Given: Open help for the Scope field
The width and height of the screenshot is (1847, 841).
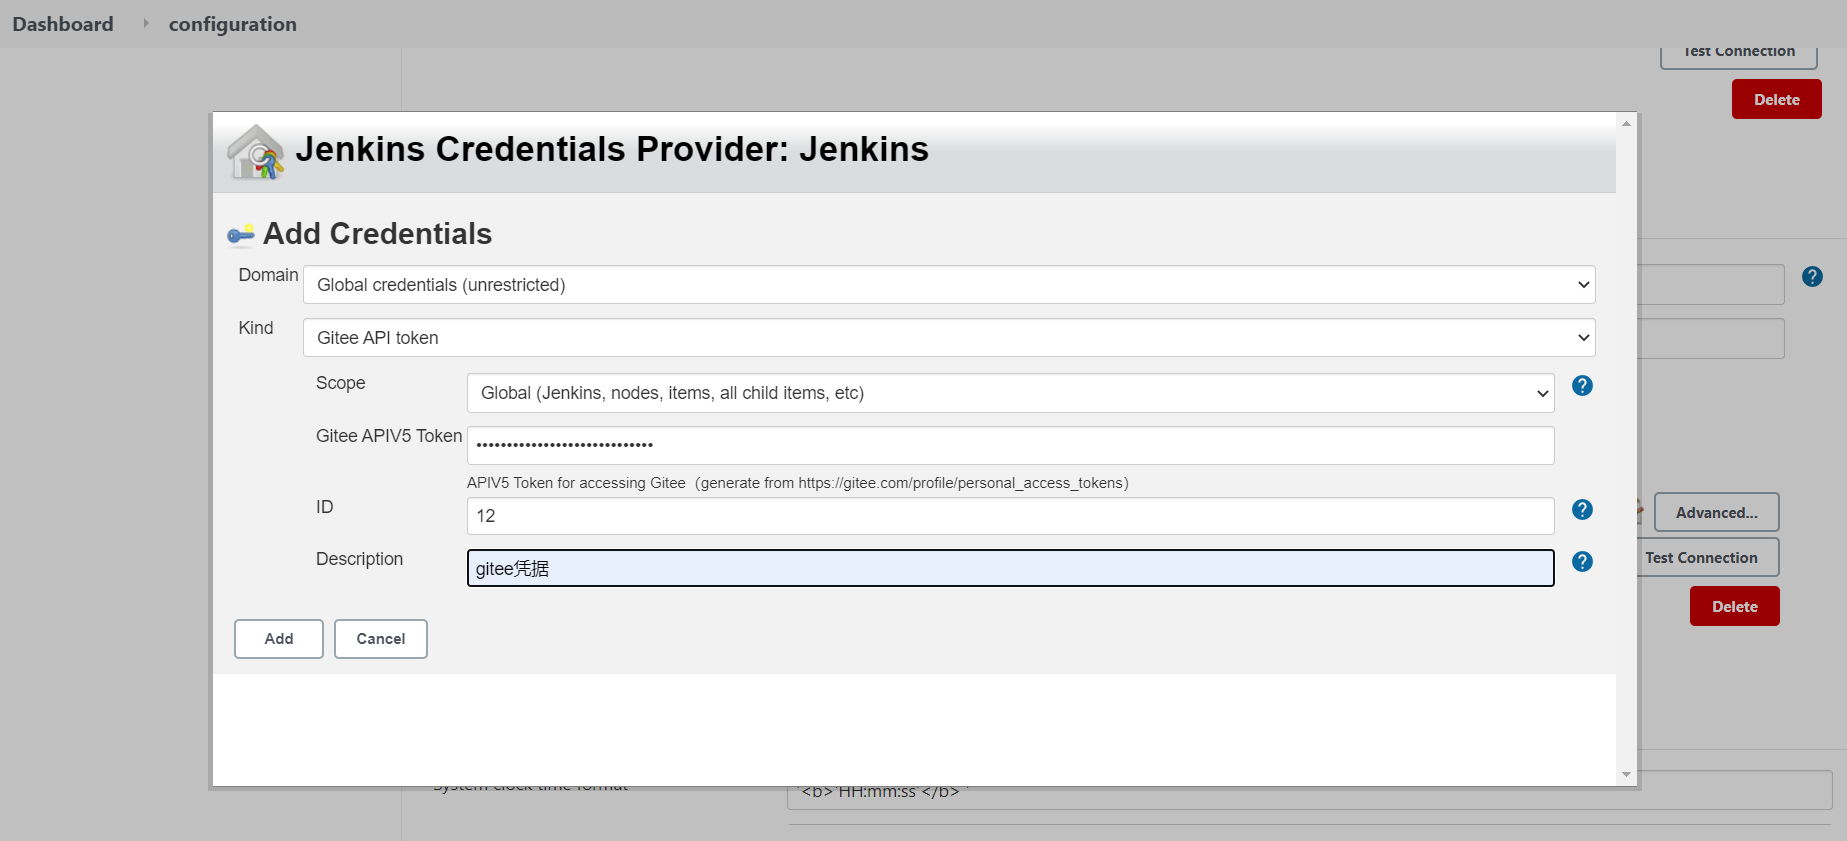Looking at the screenshot, I should click(x=1582, y=386).
